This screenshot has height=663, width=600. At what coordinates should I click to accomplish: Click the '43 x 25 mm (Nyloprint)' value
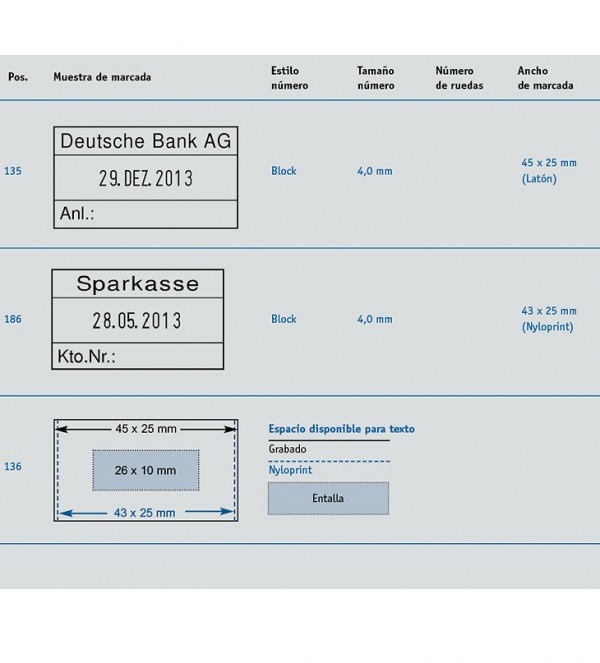point(549,319)
